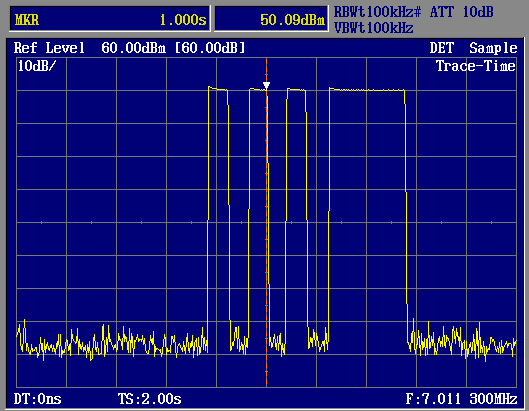
Task: Click the F:7.011 300MHz frequency readout
Action: (461, 399)
